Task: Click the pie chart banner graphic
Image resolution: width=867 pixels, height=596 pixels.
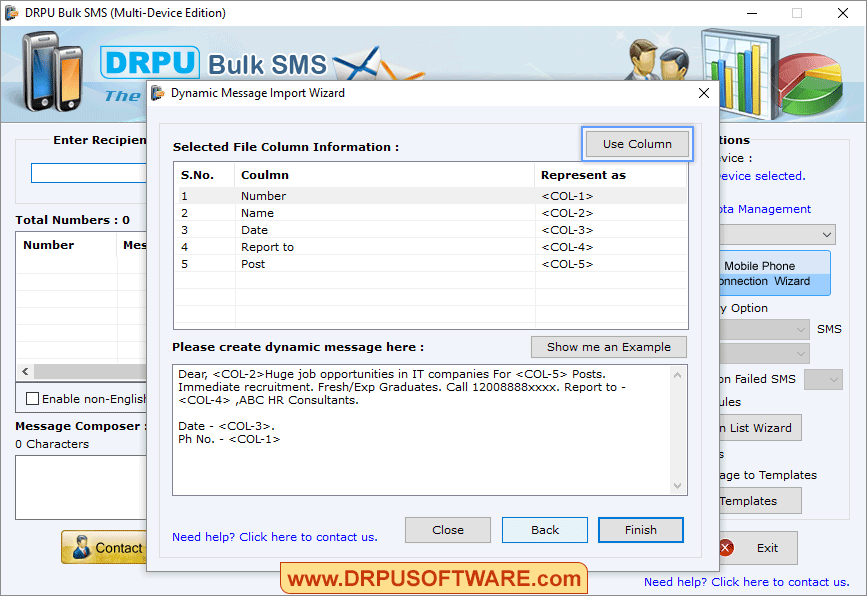Action: point(811,84)
